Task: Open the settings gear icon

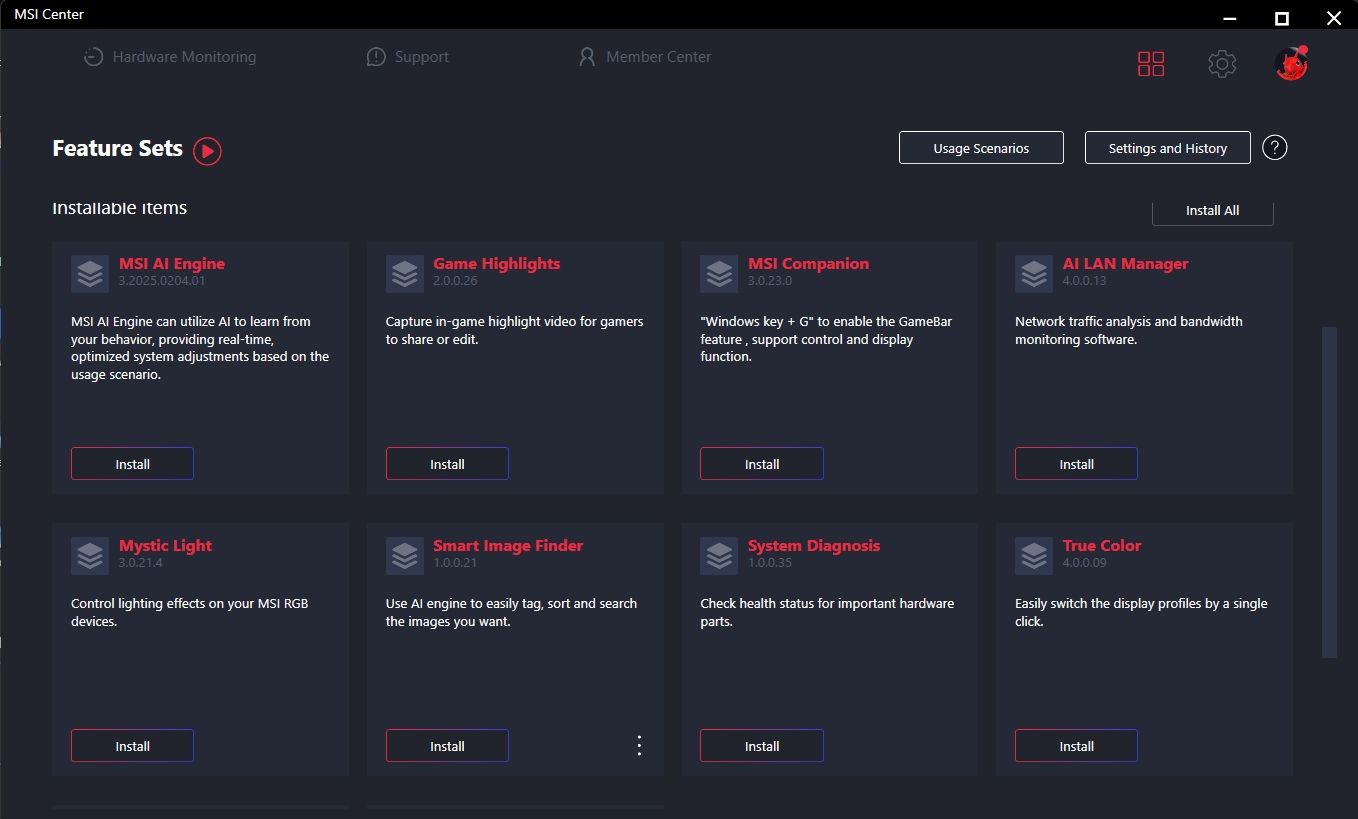Action: 1222,64
